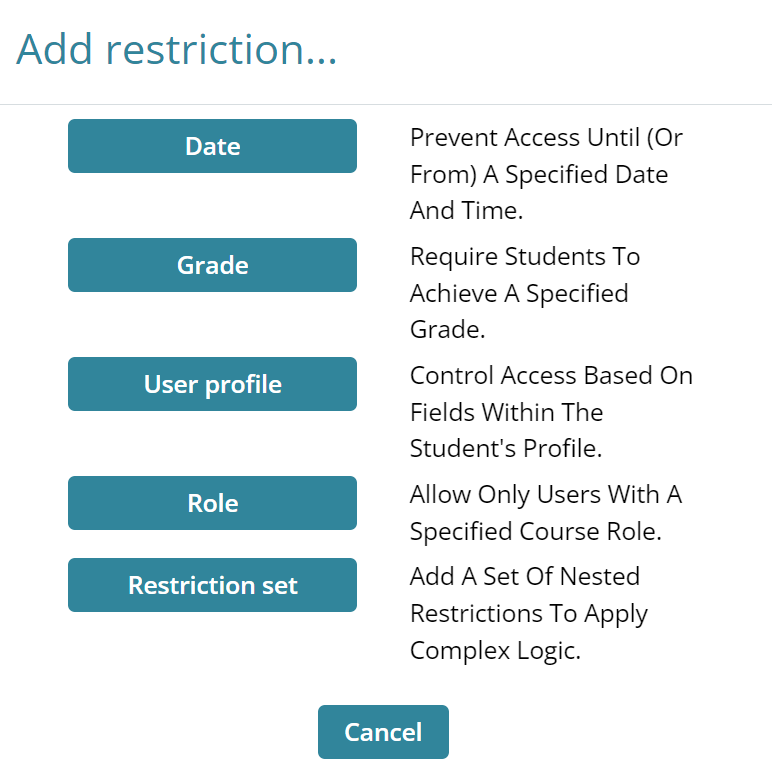Click the "Require Students To" description line
772x770 pixels.
click(x=525, y=256)
